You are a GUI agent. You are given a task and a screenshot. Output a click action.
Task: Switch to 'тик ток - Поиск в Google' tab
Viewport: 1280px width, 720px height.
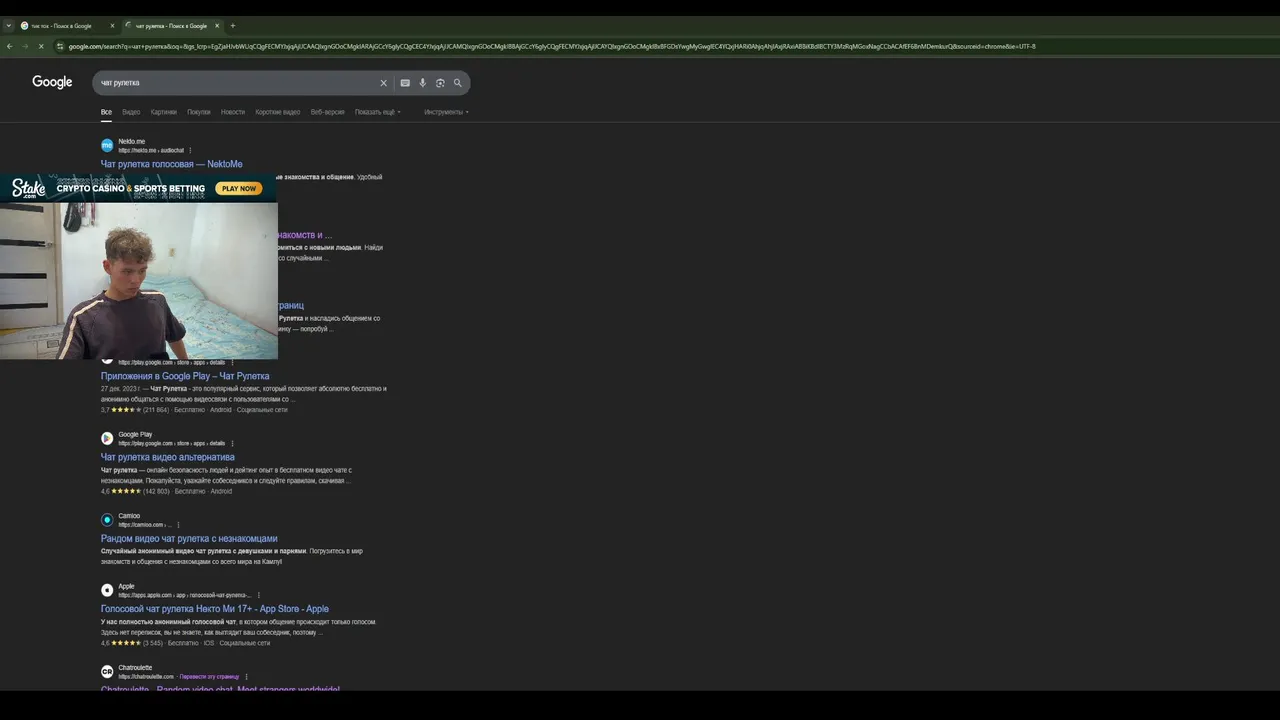point(68,26)
